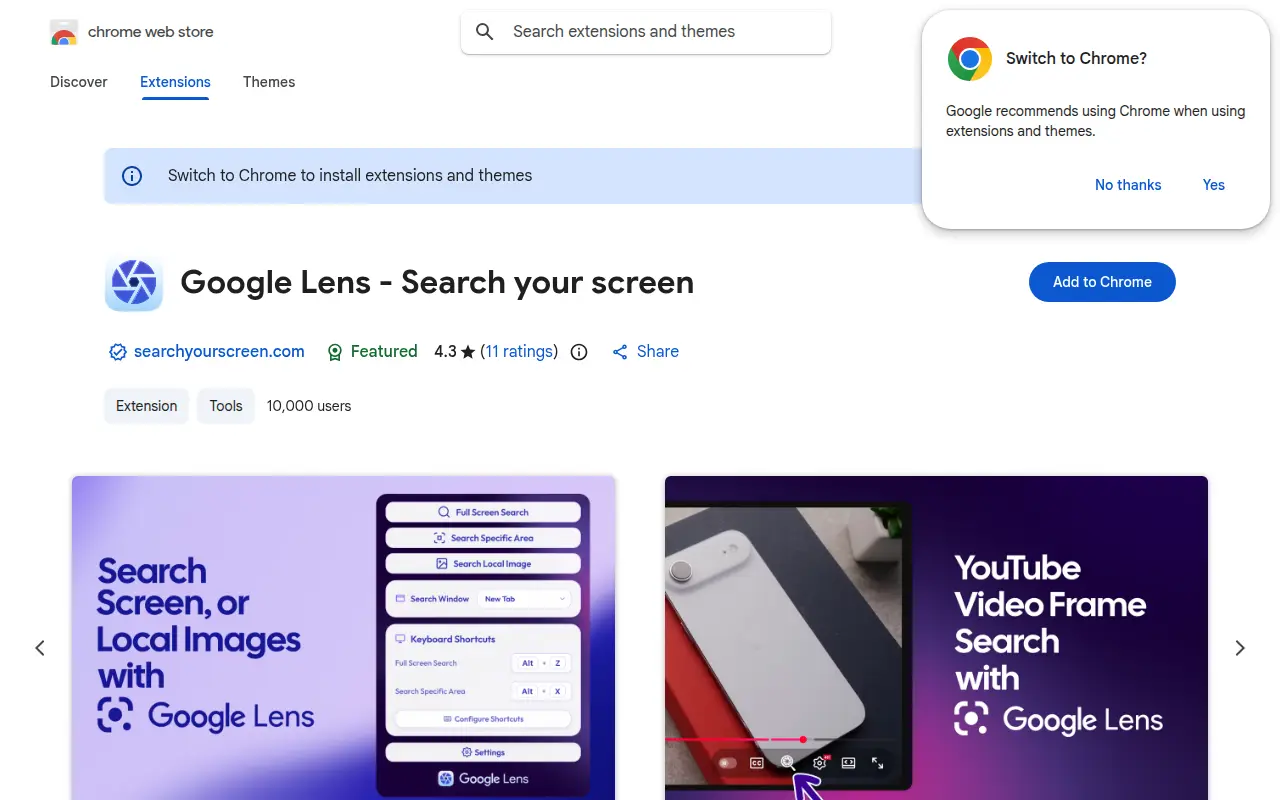
Task: Go to previous screenshot arrow
Action: point(40,648)
